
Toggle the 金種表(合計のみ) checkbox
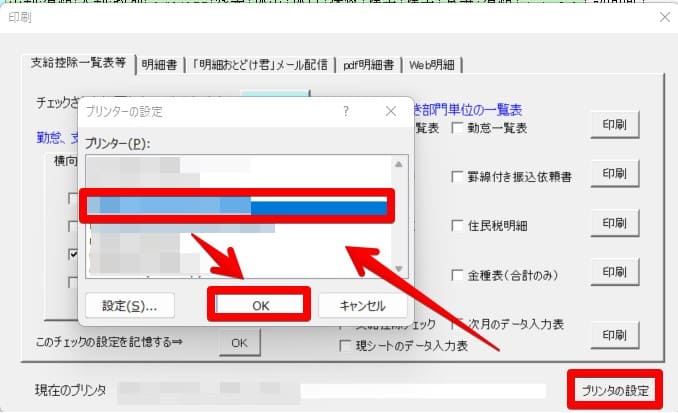(x=457, y=273)
